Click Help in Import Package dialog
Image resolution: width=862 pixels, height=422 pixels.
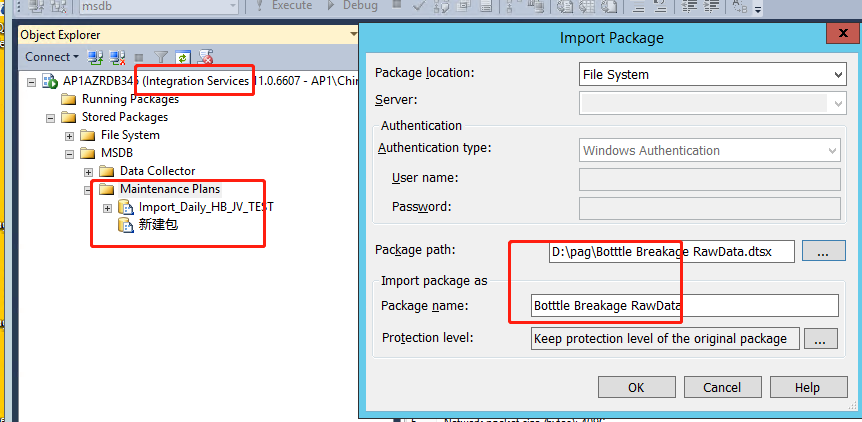(808, 387)
